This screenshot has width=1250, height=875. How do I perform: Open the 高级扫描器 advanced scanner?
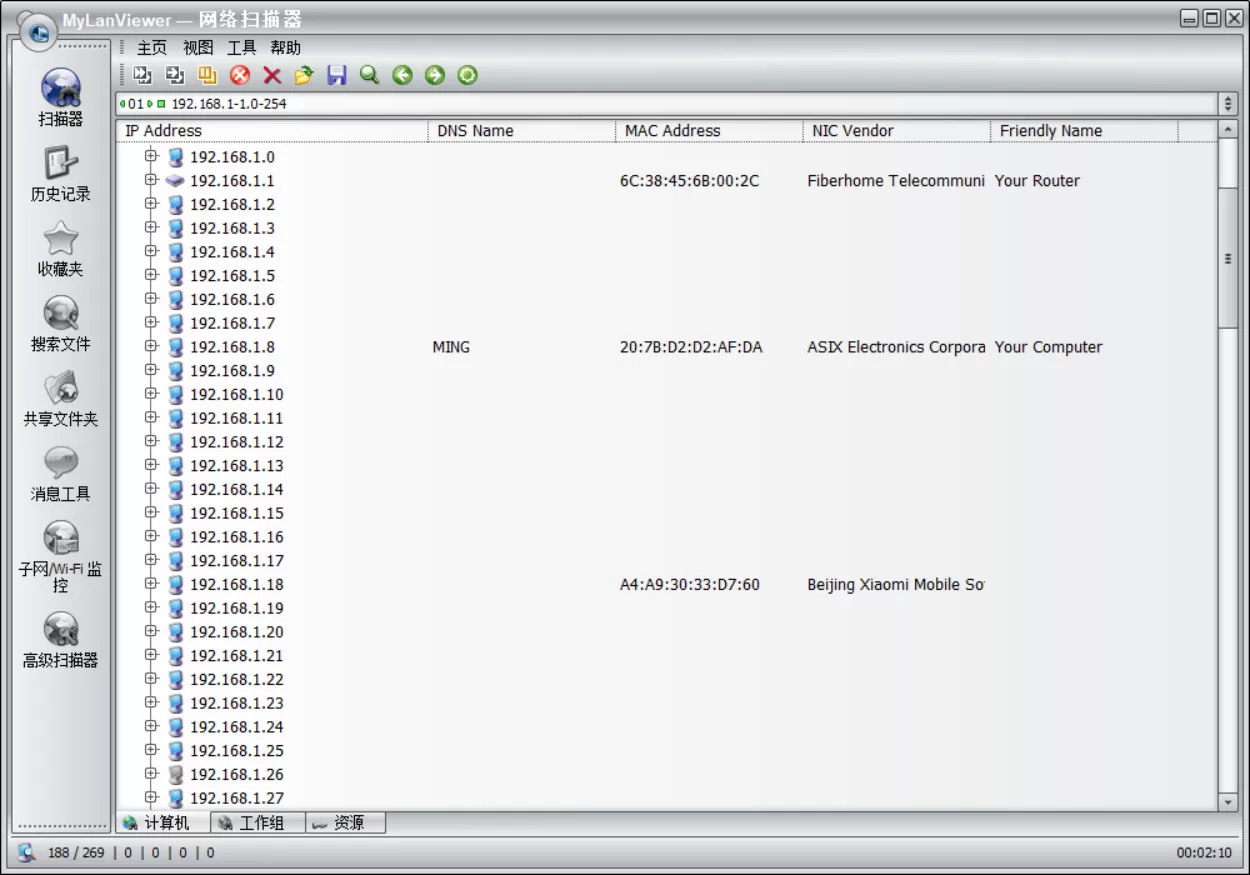[61, 640]
